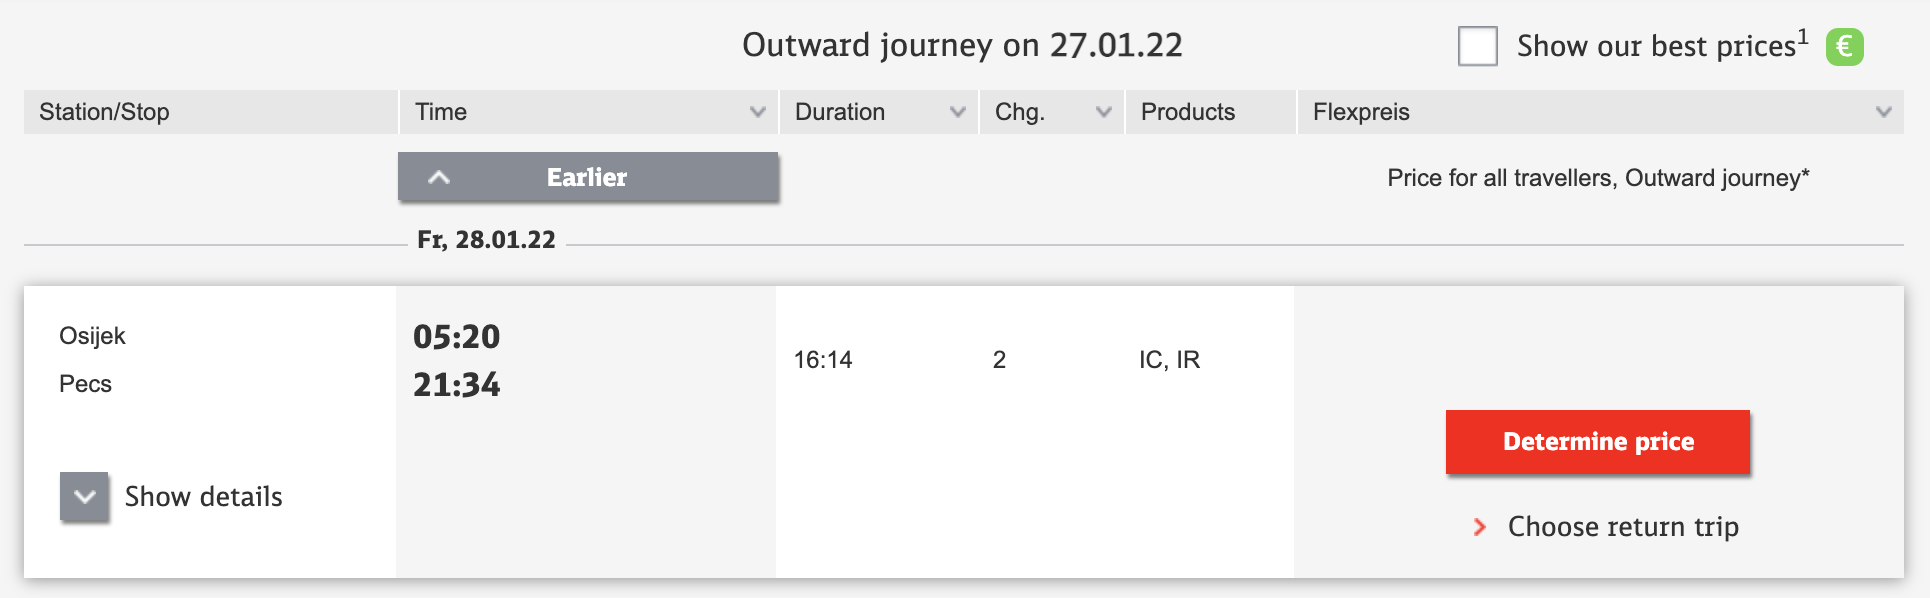Image resolution: width=1930 pixels, height=598 pixels.
Task: Click the 05:20 departure time
Action: coord(456,337)
